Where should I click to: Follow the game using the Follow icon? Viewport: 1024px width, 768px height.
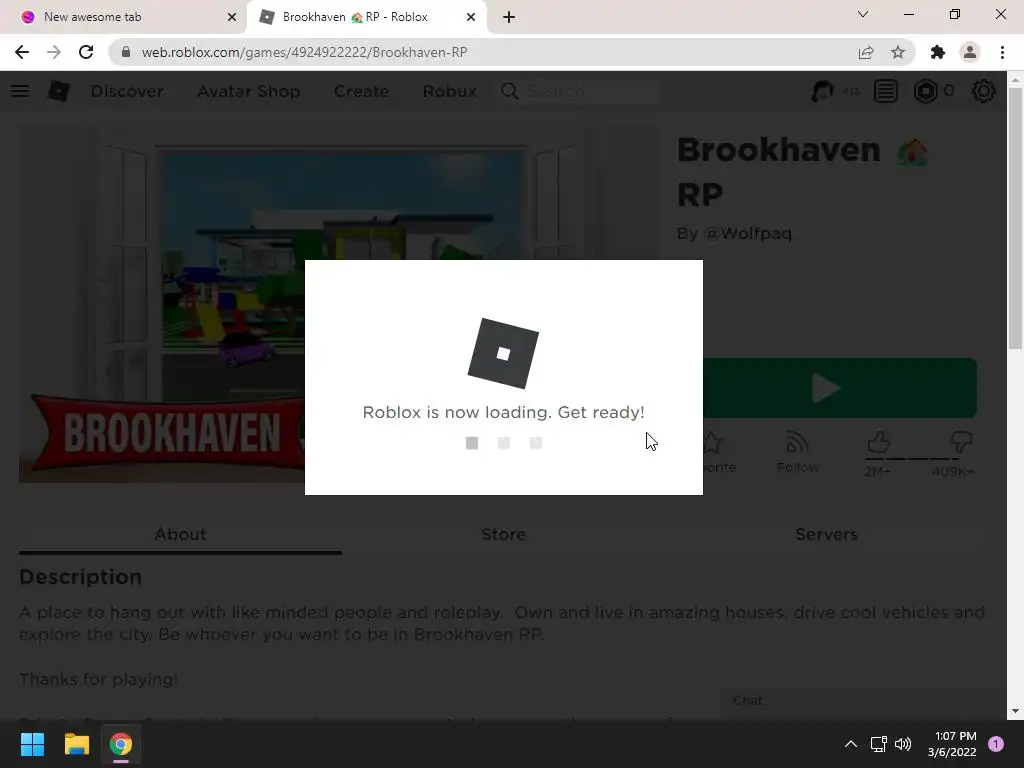click(x=797, y=442)
